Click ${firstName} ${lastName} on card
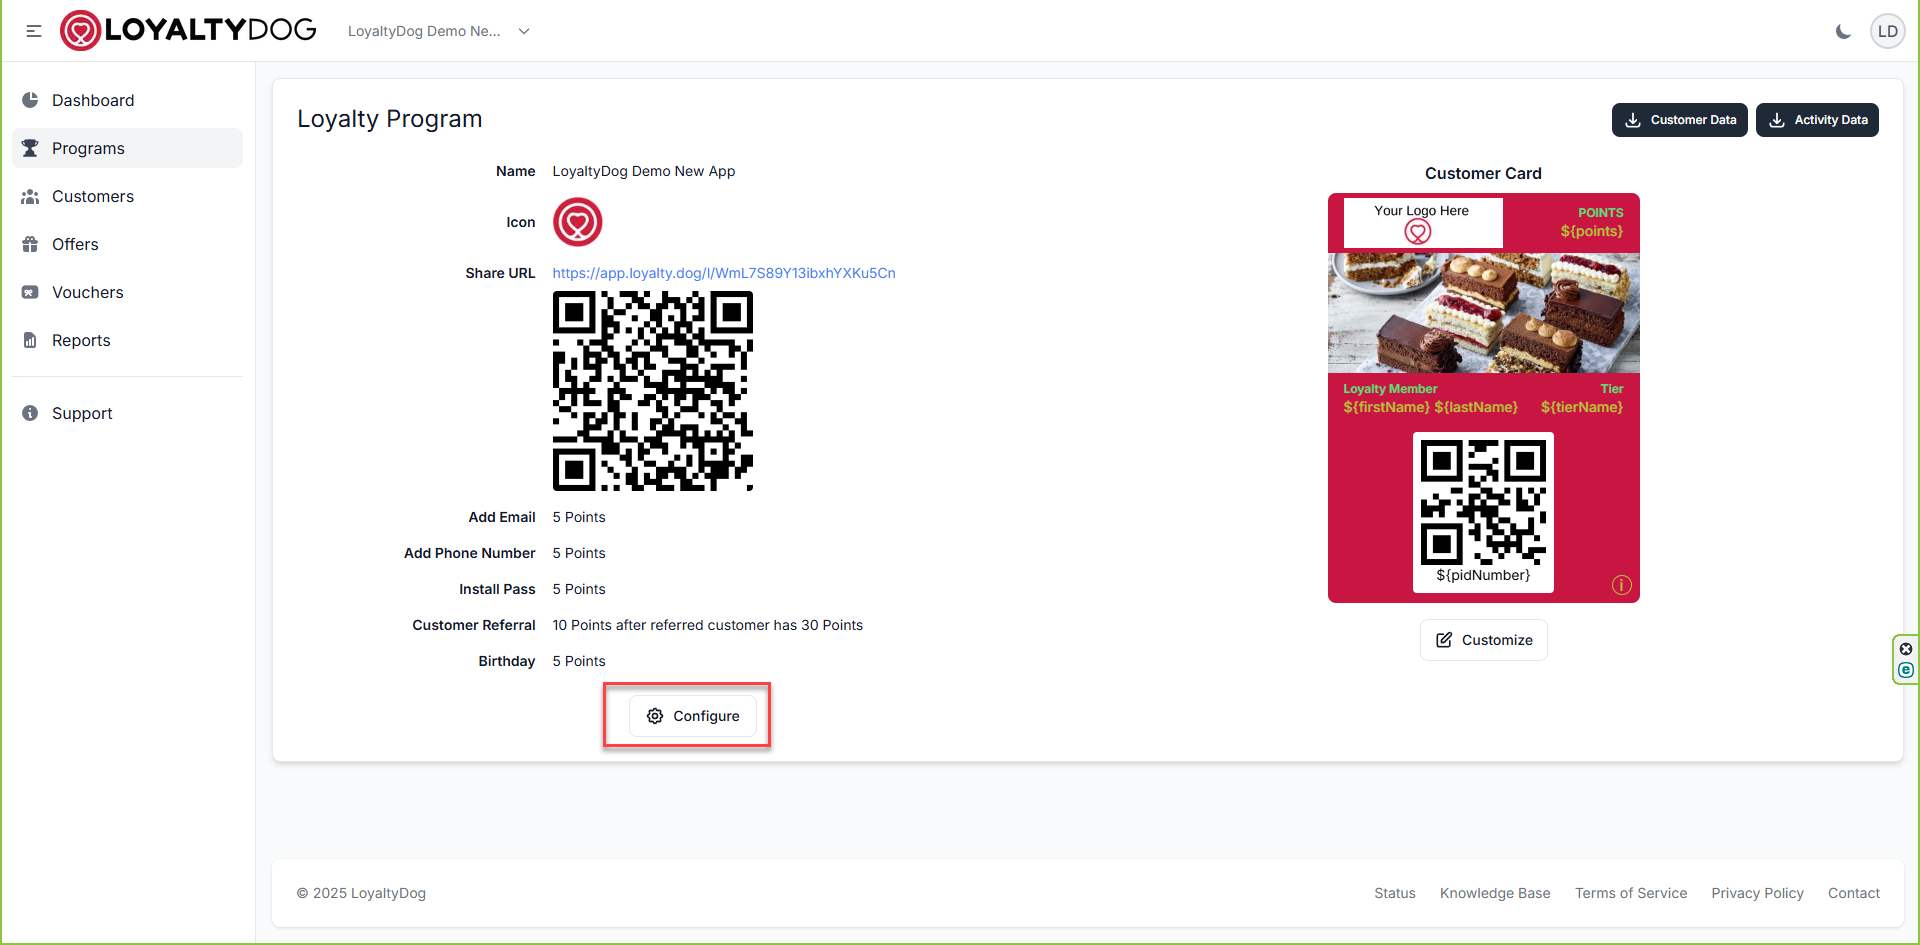Screen dimensions: 1920x945 [x=1431, y=407]
